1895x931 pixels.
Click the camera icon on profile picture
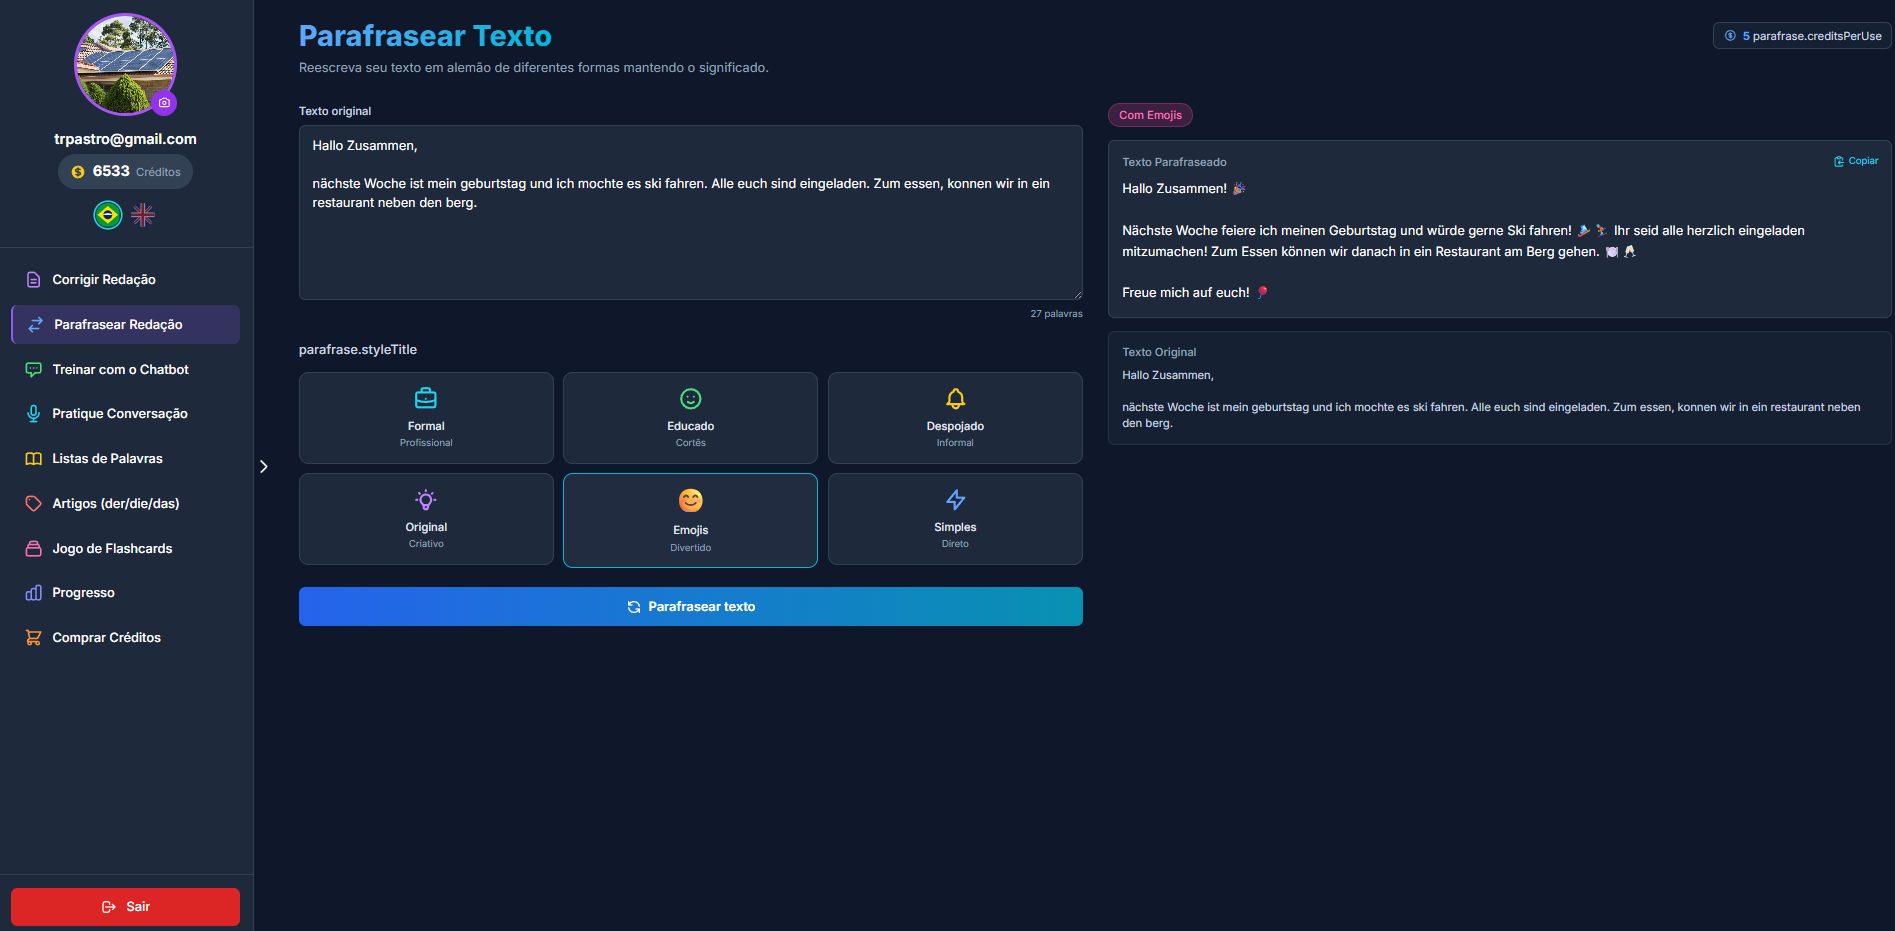pos(165,102)
